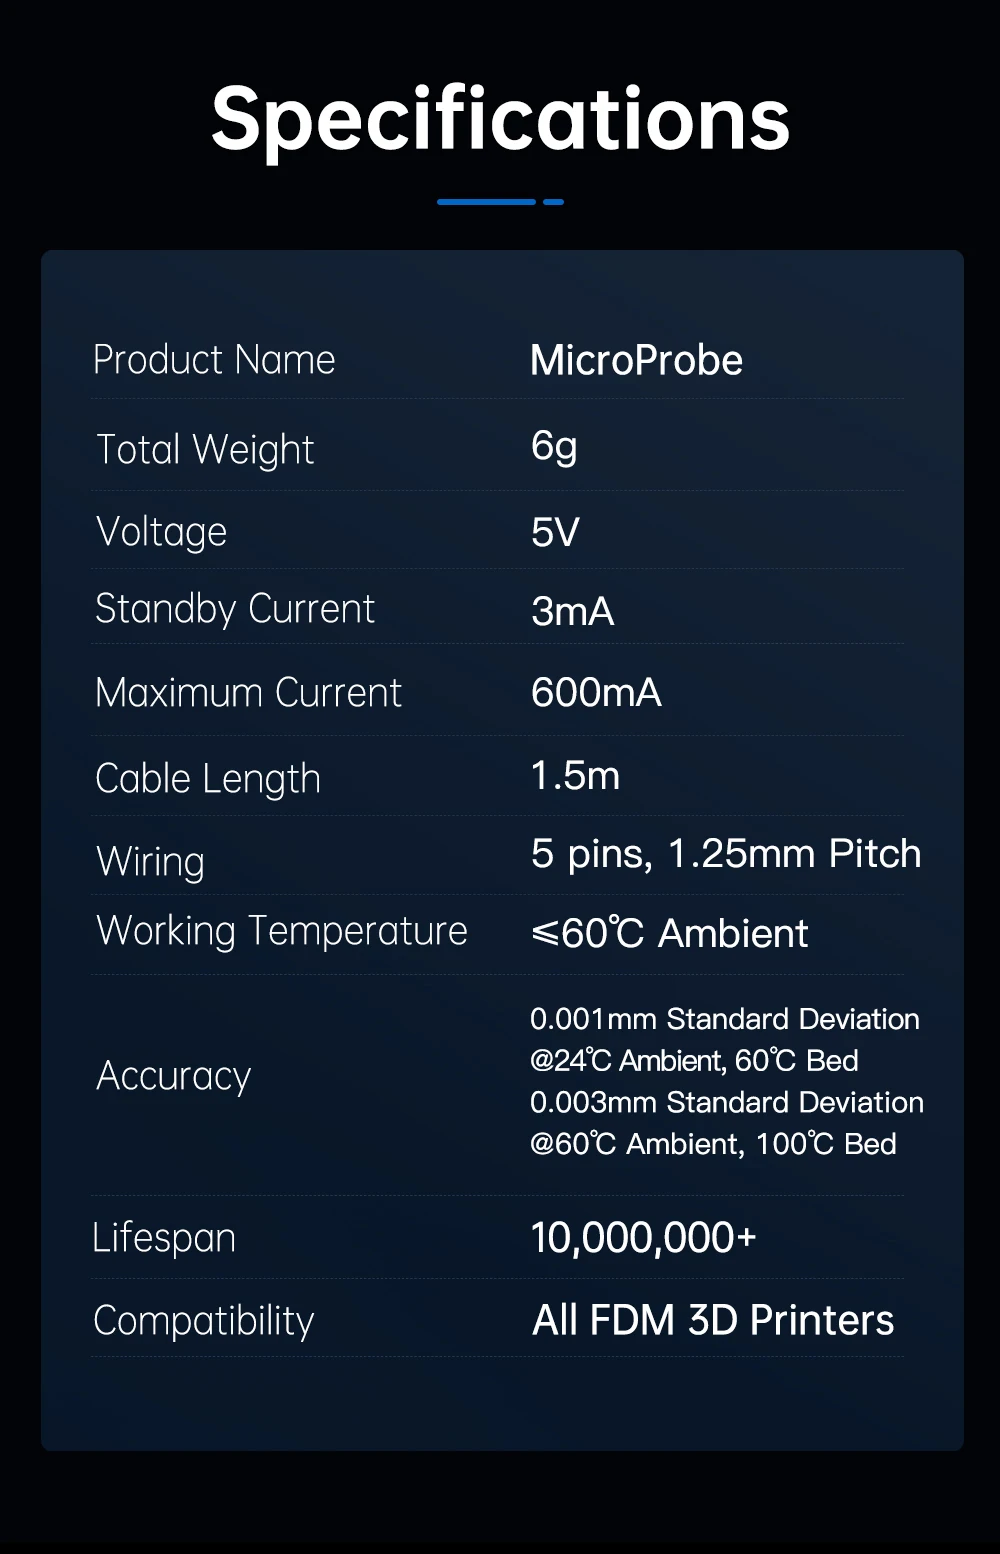
Task: Click the blue underline below the heading
Action: [x=500, y=202]
